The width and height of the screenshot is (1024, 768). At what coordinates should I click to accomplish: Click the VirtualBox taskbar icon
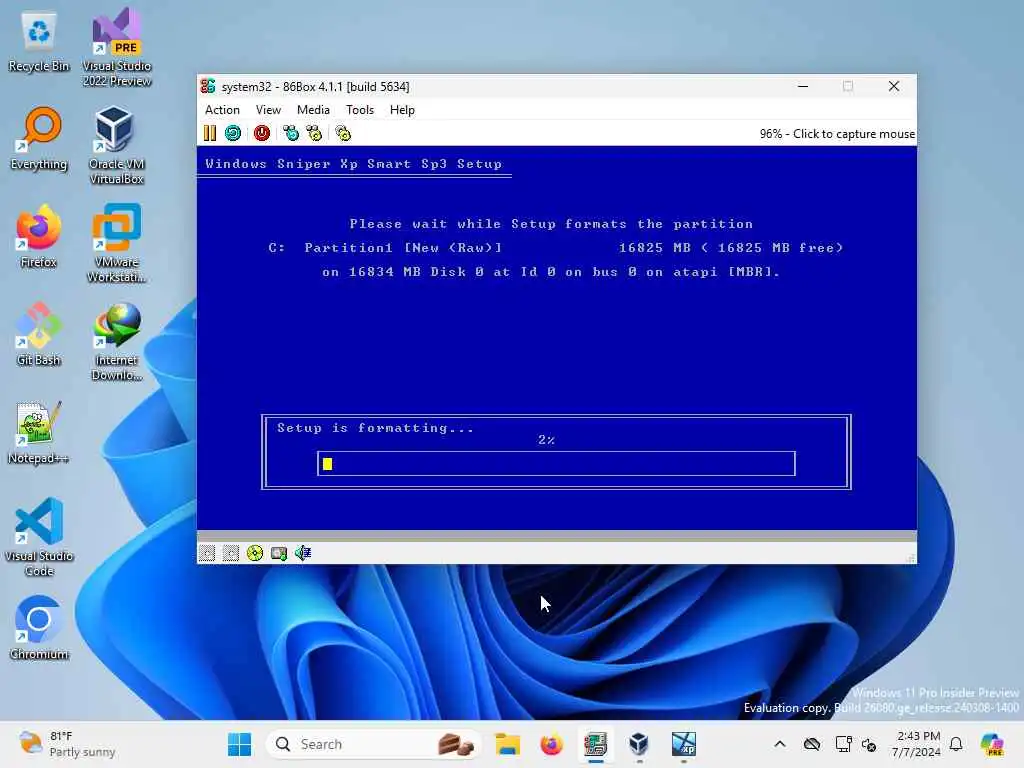pos(639,744)
